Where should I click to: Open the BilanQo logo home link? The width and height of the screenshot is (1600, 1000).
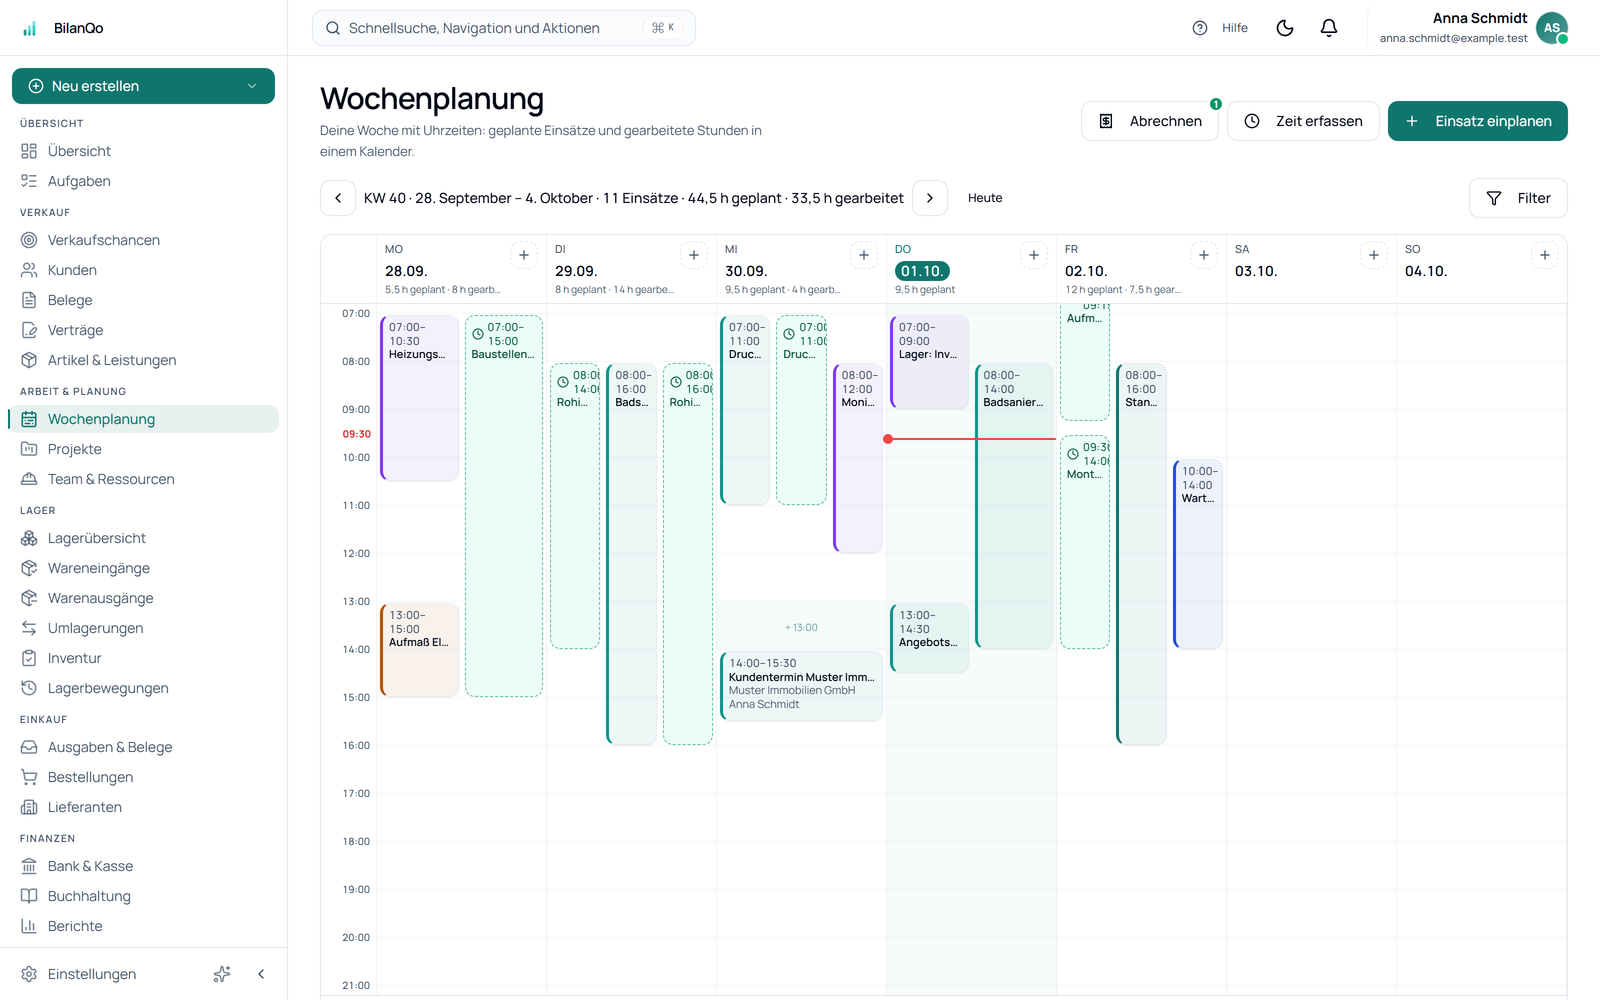tap(62, 28)
